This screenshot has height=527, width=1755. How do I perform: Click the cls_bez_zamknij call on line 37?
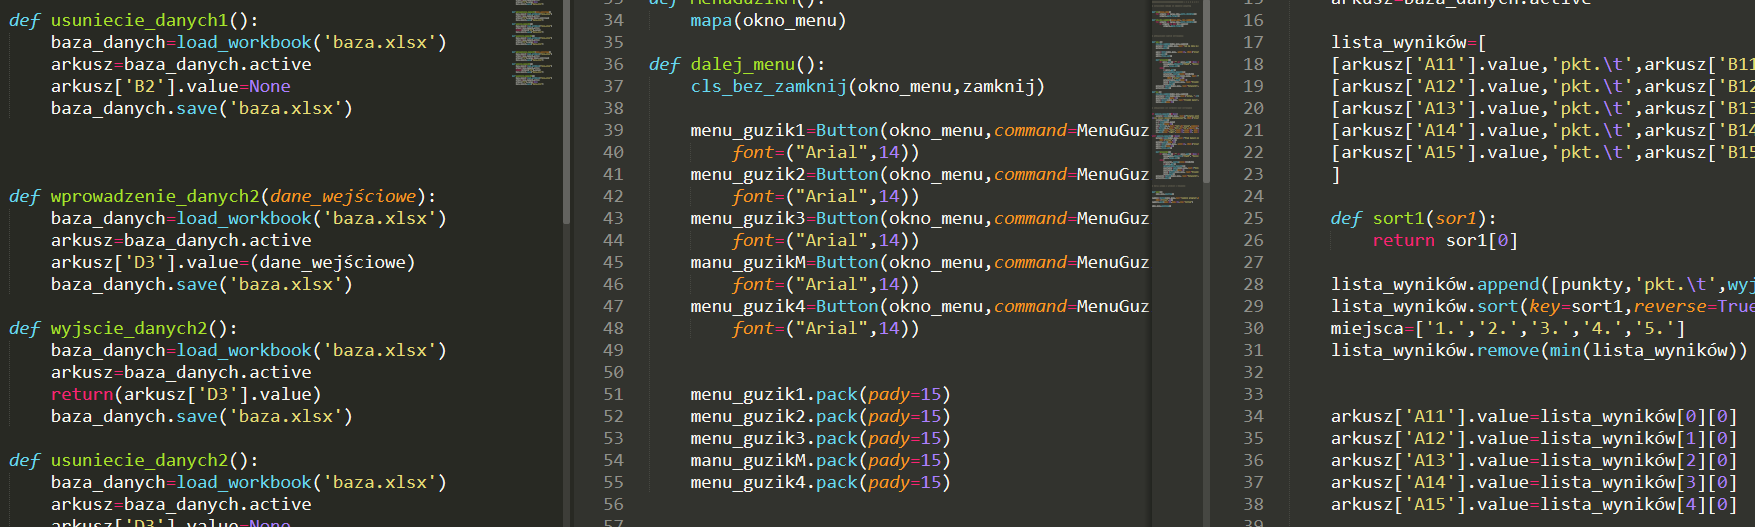coord(768,86)
